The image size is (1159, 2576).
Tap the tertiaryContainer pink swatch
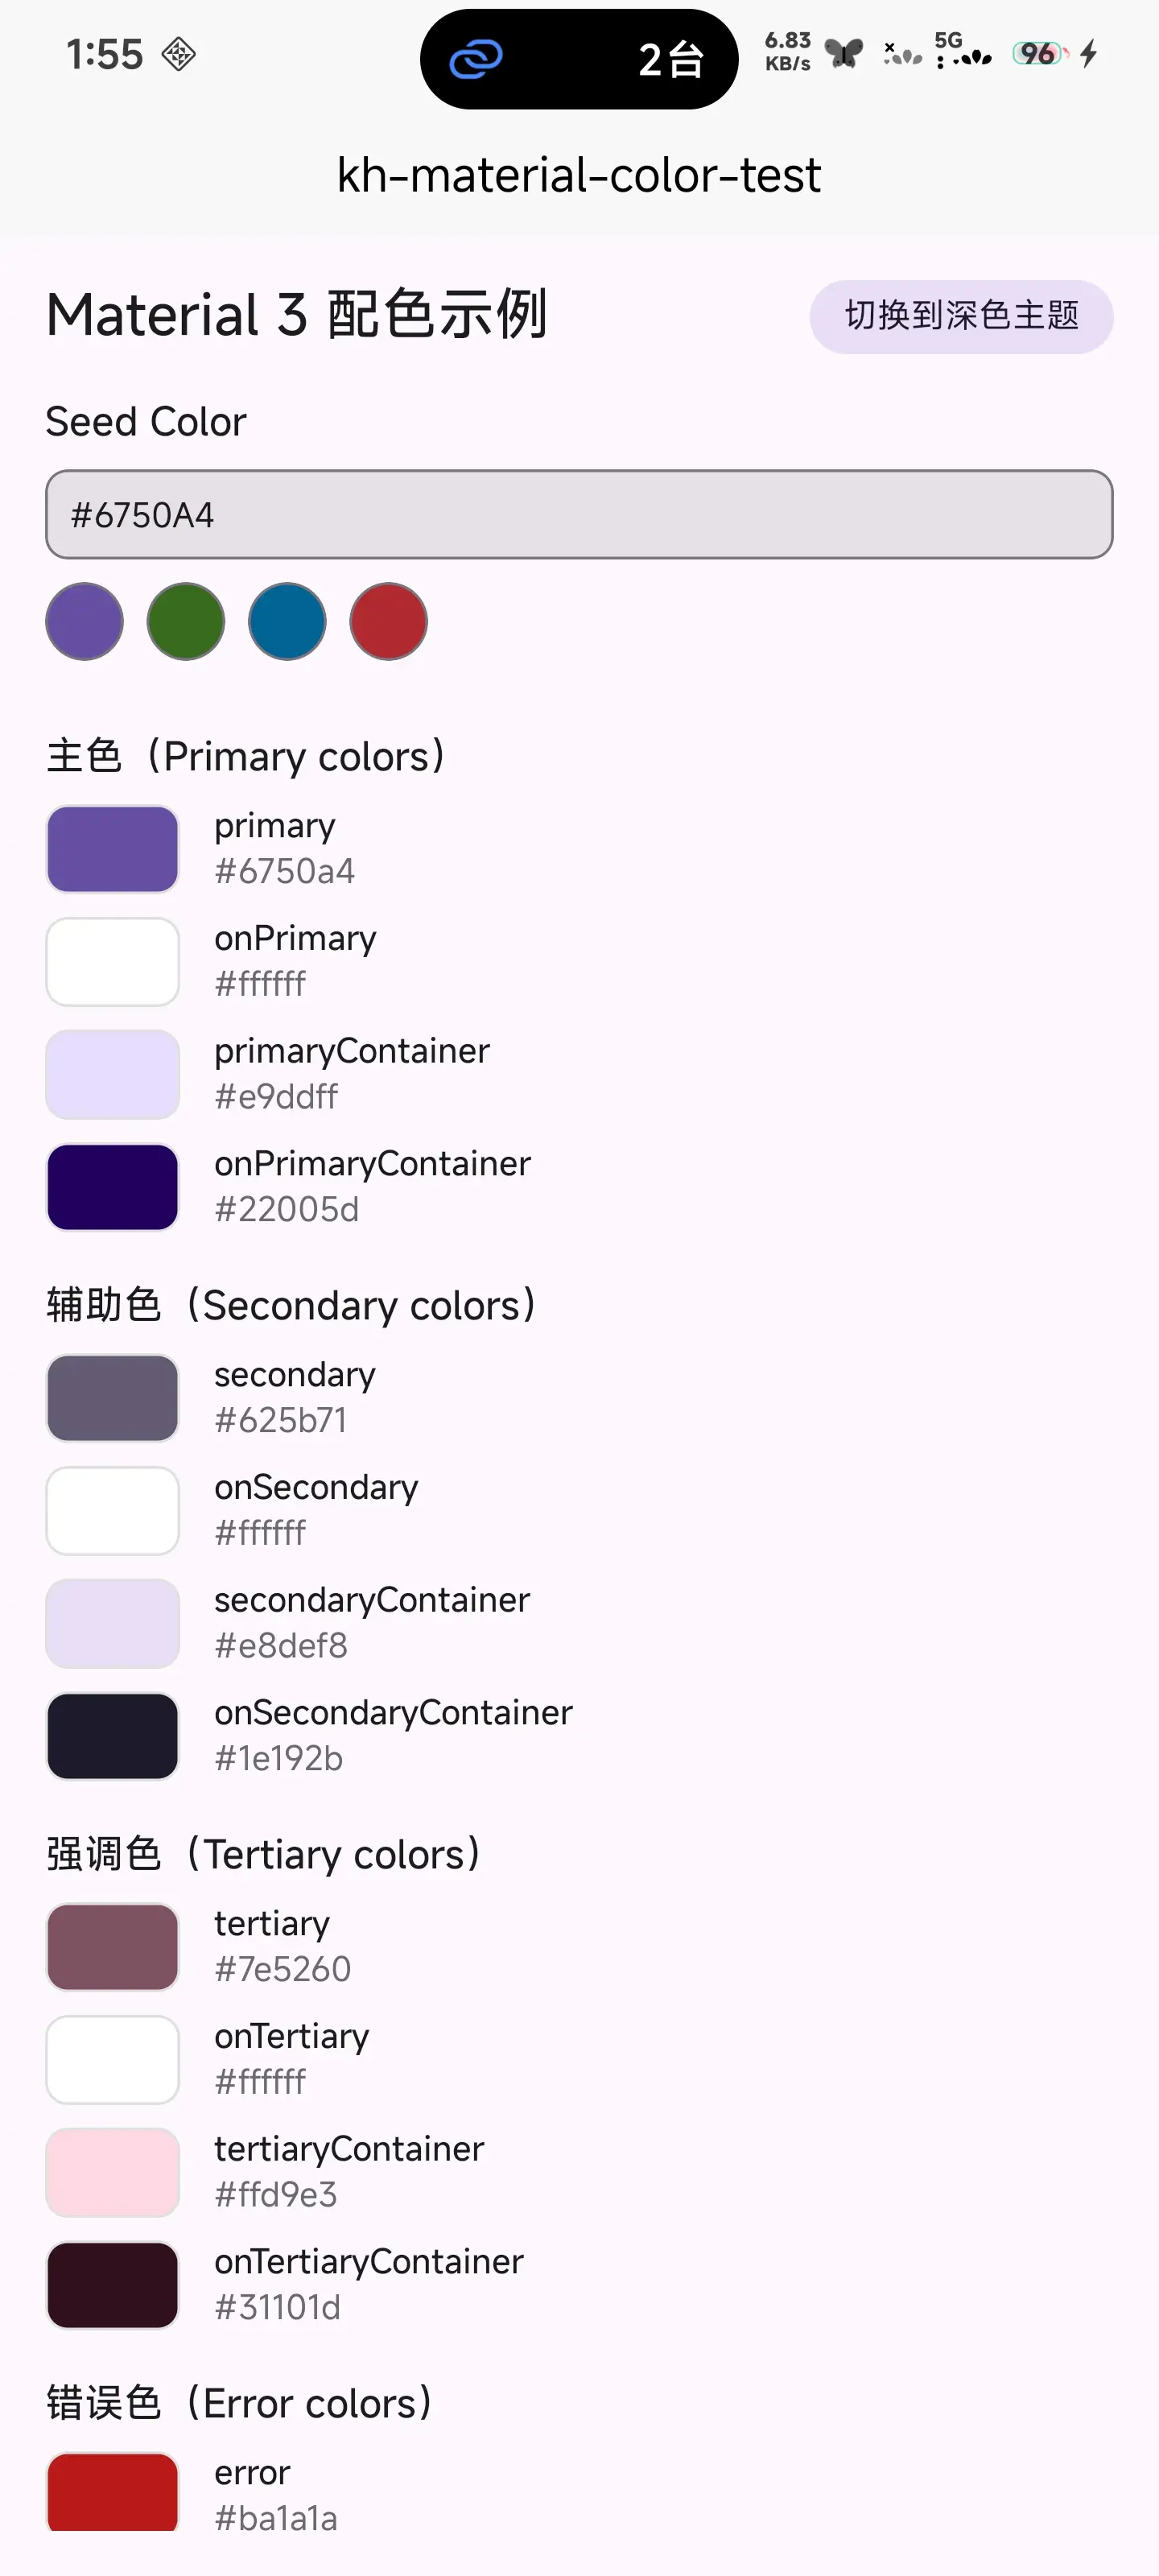[x=113, y=2173]
